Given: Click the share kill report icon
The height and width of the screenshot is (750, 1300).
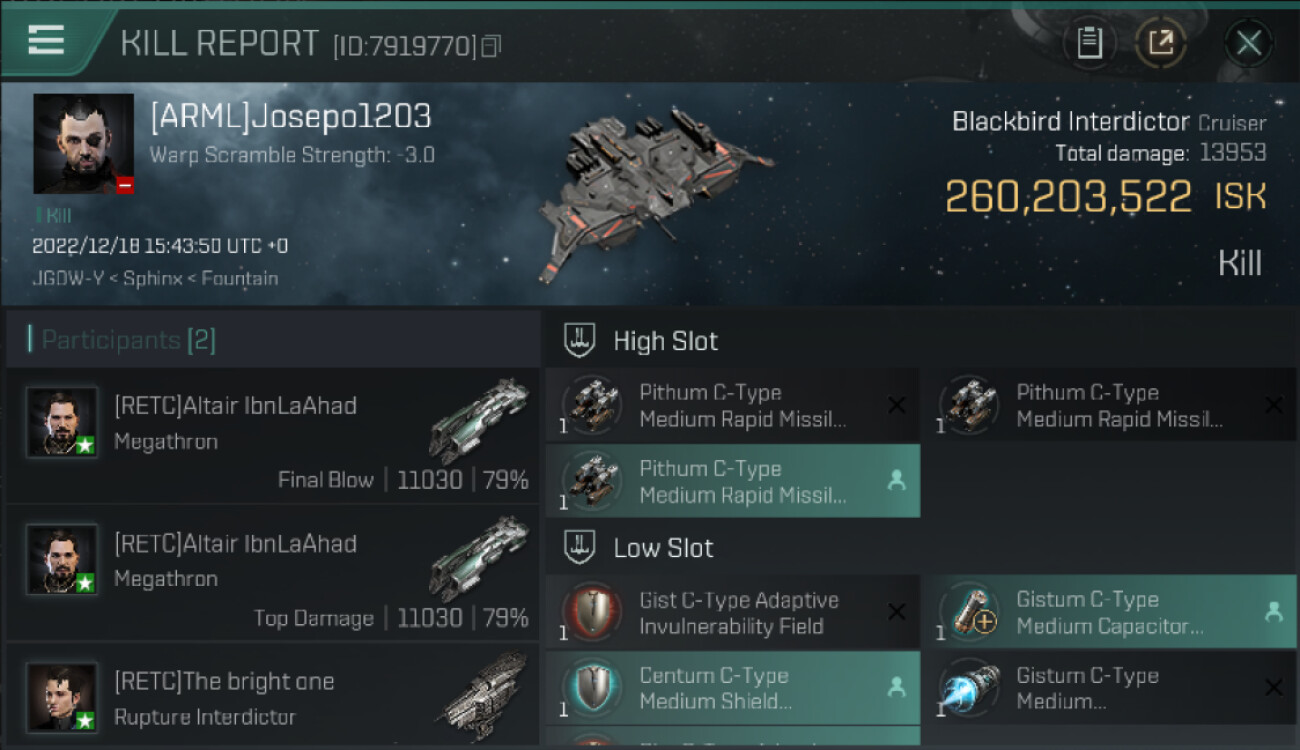Looking at the screenshot, I should (1160, 43).
